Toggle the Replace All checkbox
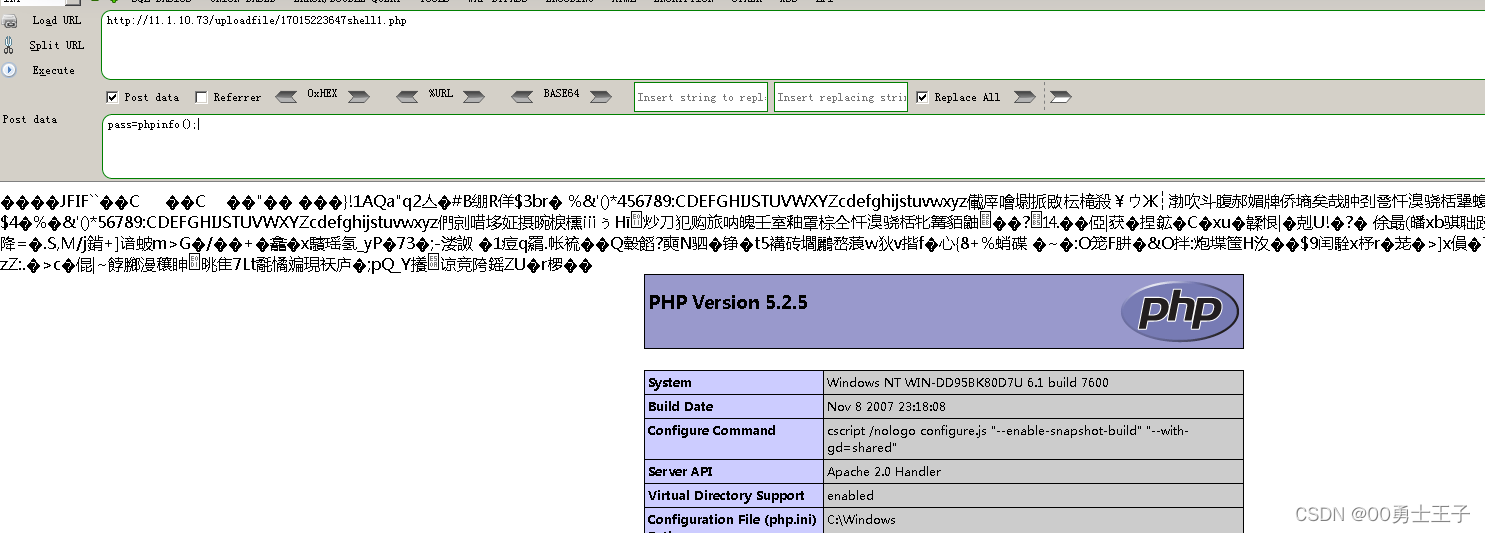Screen dimensions: 1485x533 tap(922, 97)
